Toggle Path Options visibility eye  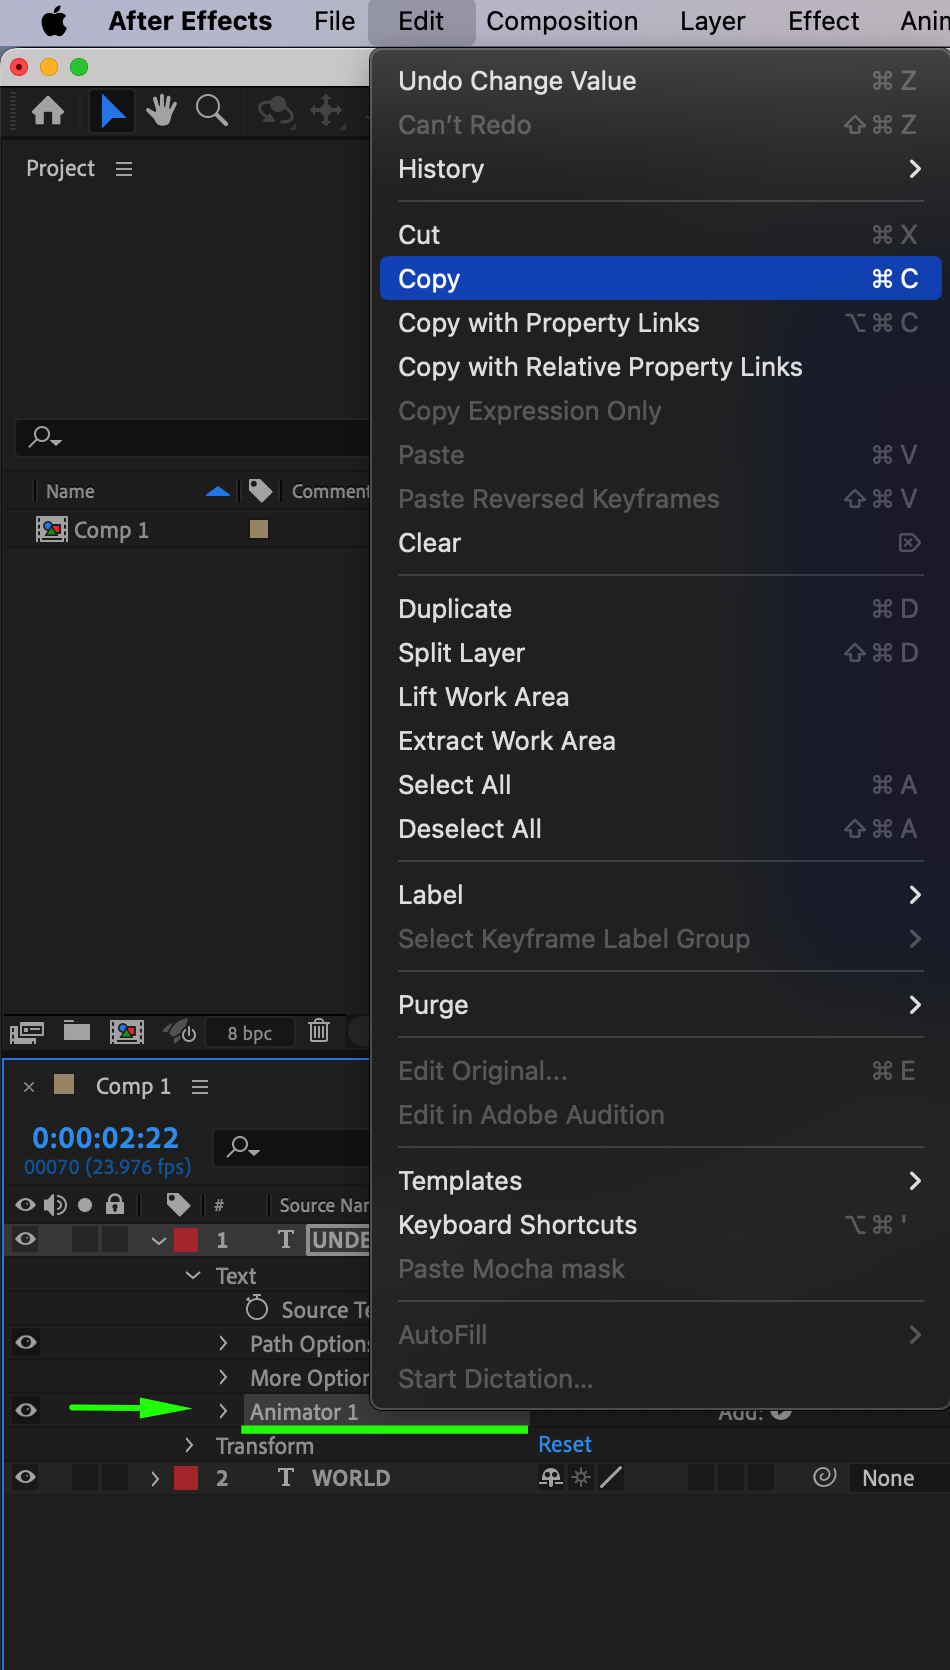[x=26, y=1342]
